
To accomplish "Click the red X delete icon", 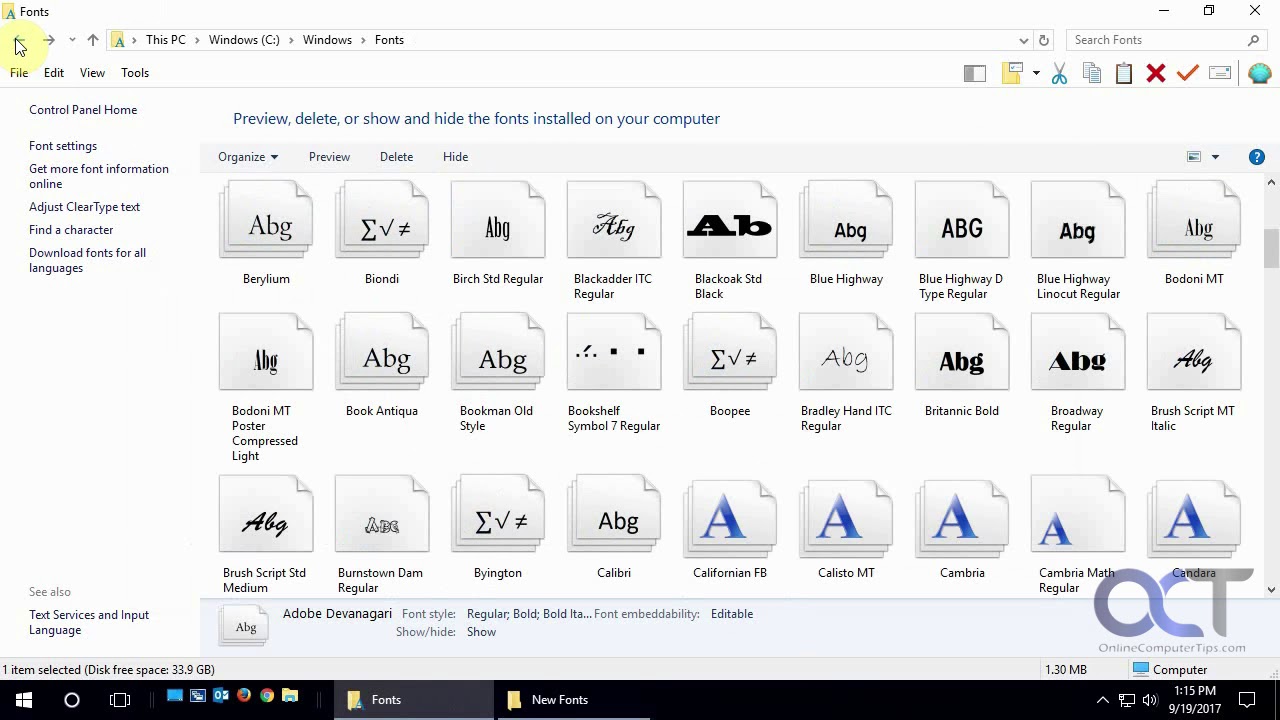I will click(x=1156, y=73).
